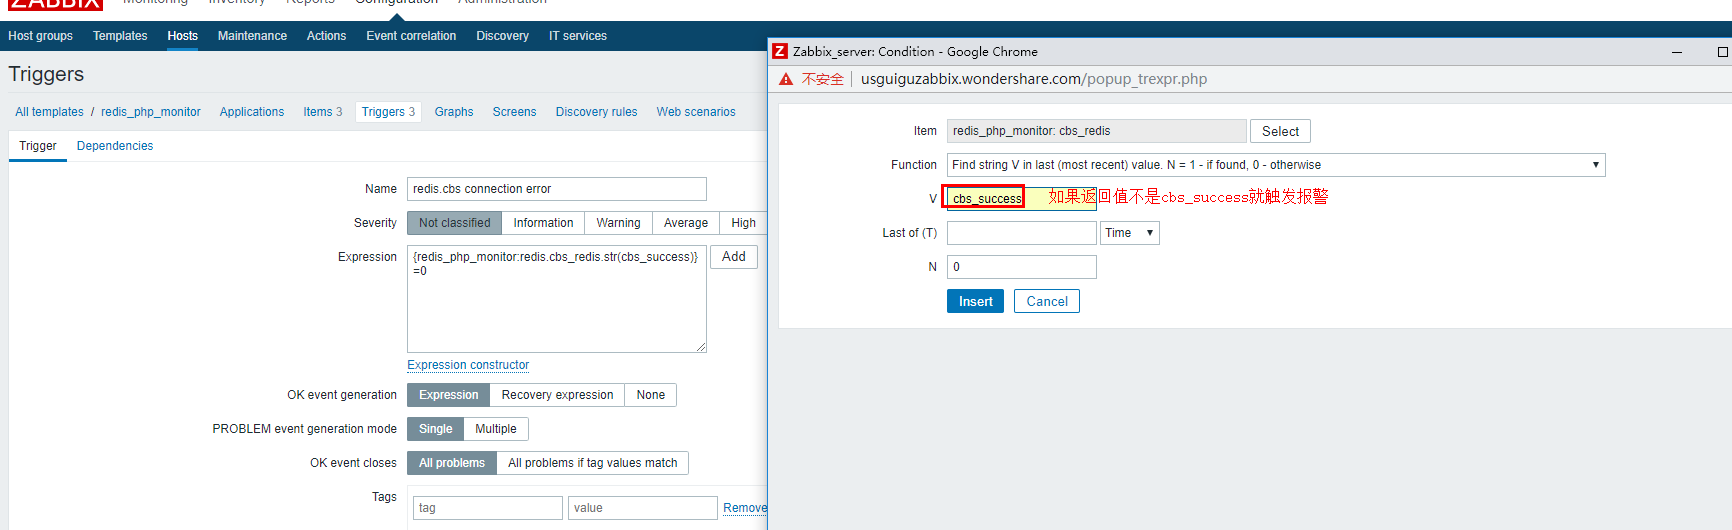Open Host groups menu
Screen dimensions: 1732x530
[x=40, y=36]
